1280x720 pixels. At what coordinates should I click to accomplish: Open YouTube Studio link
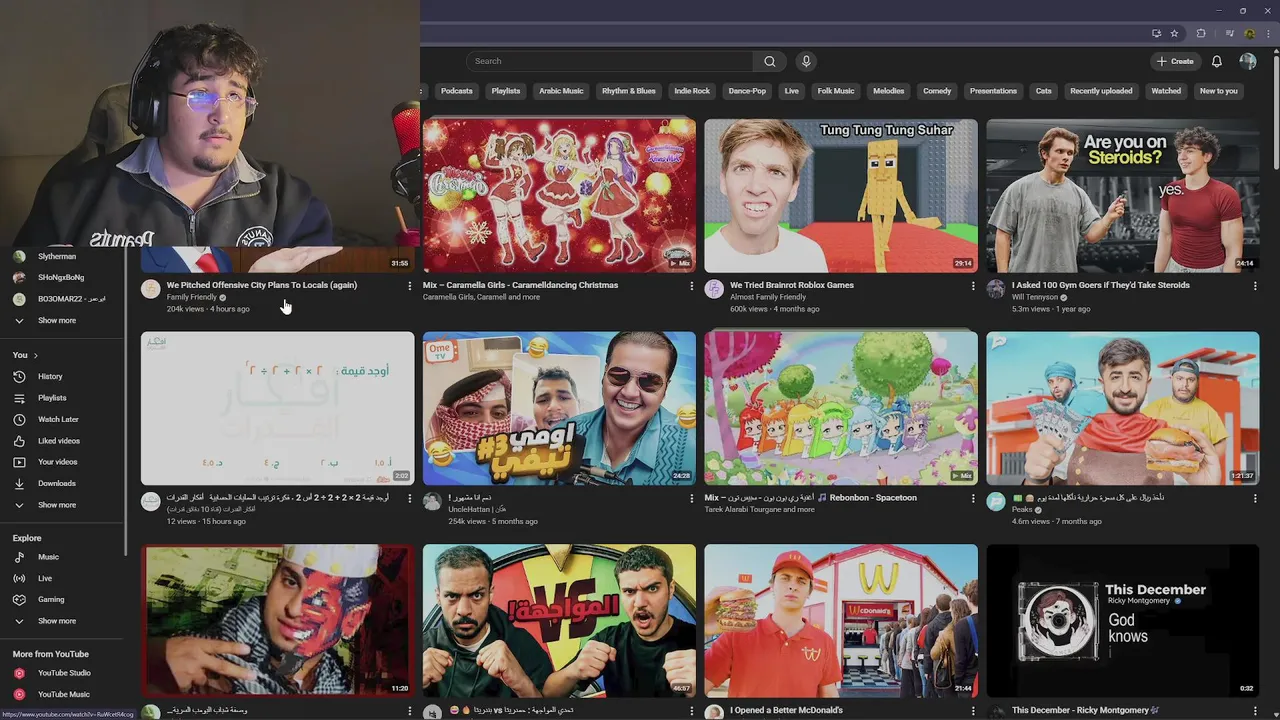(63, 673)
